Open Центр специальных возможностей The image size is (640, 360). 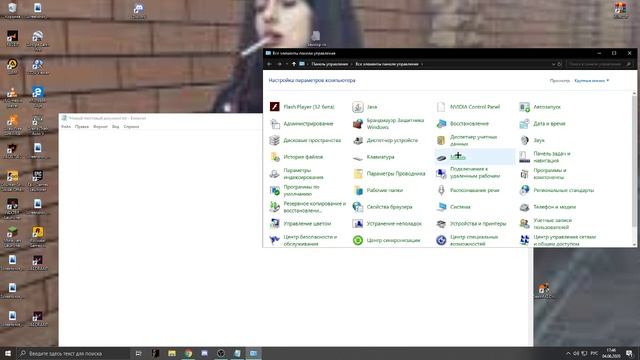click(x=467, y=240)
